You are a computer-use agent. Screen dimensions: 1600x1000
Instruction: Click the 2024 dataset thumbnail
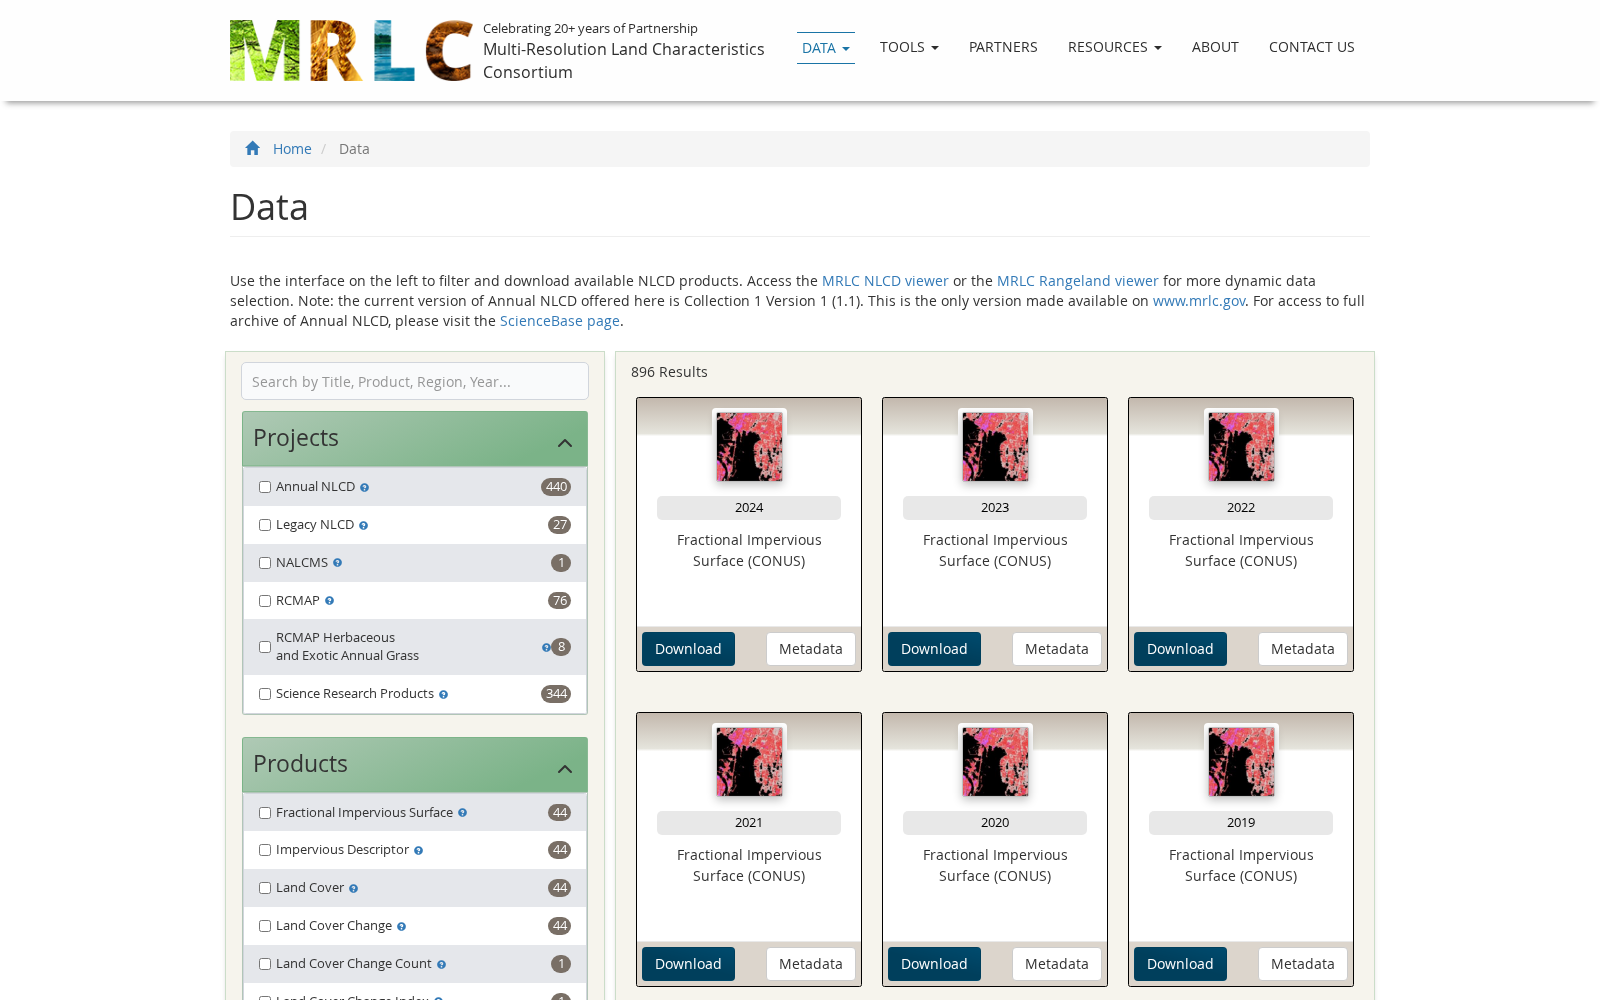[x=749, y=447]
